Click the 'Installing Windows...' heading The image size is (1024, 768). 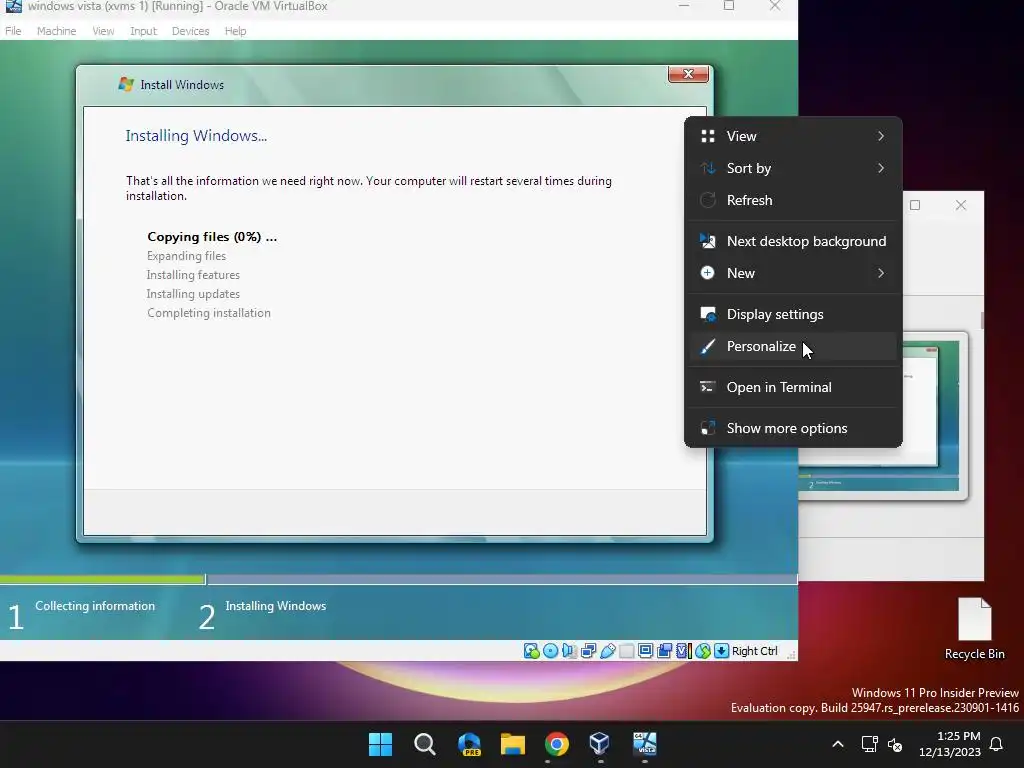196,136
